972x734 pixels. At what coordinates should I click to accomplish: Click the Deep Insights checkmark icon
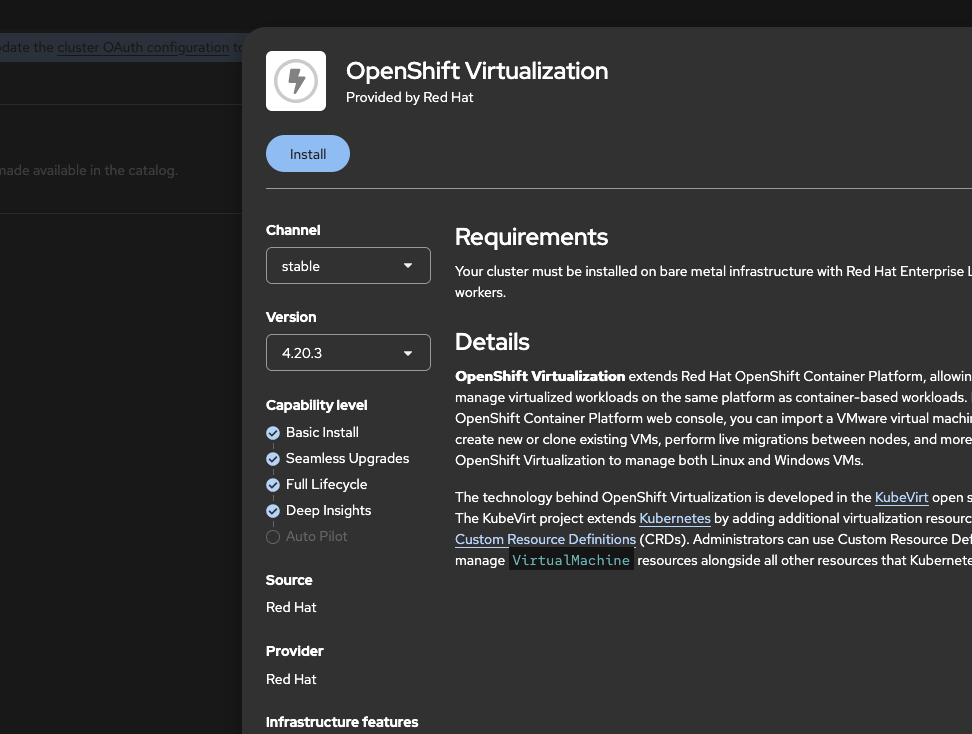tap(273, 511)
